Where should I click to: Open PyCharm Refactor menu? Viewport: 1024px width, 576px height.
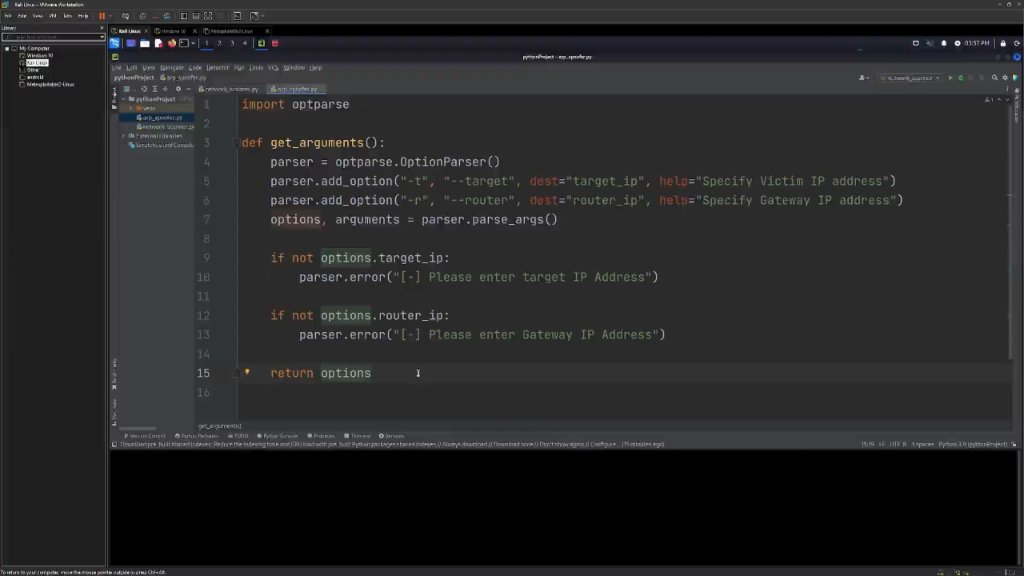(217, 67)
